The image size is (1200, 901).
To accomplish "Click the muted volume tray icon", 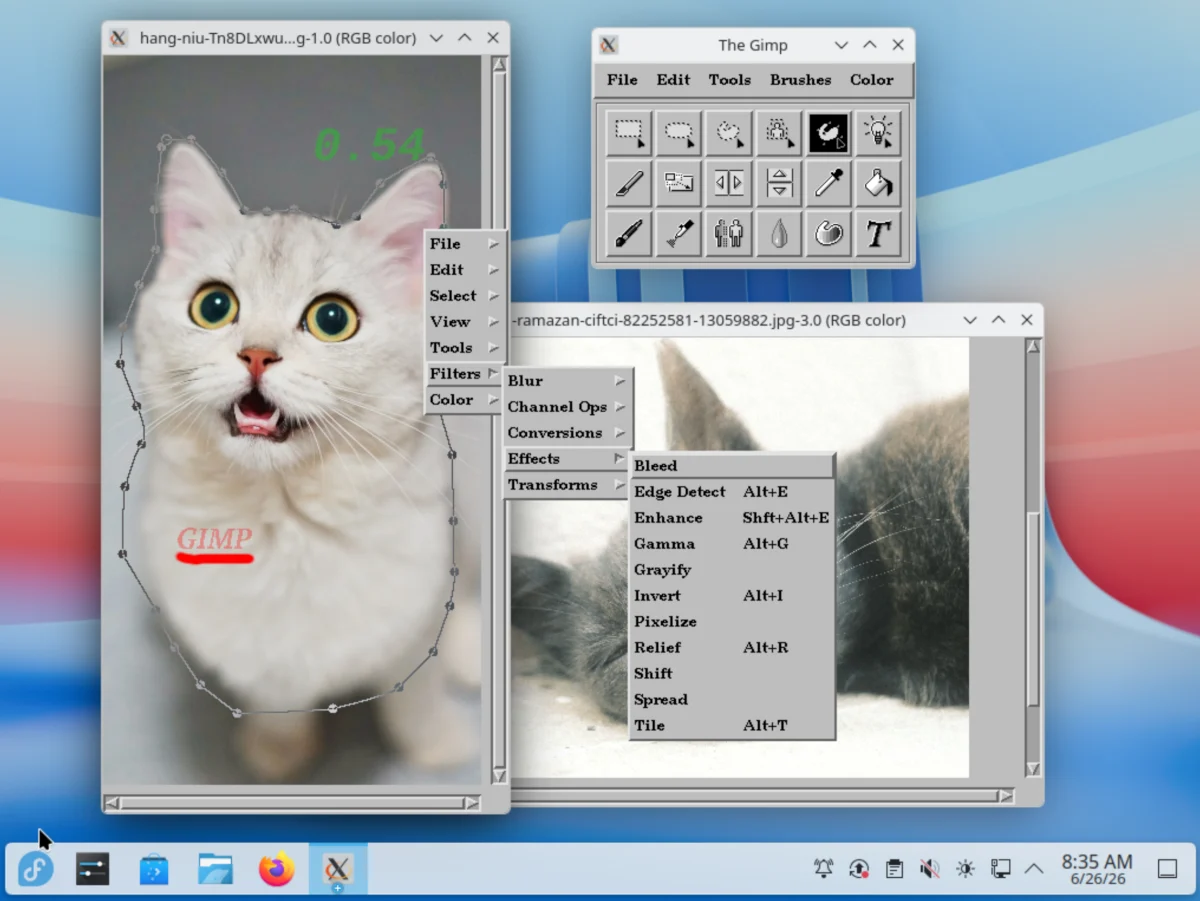I will click(929, 869).
